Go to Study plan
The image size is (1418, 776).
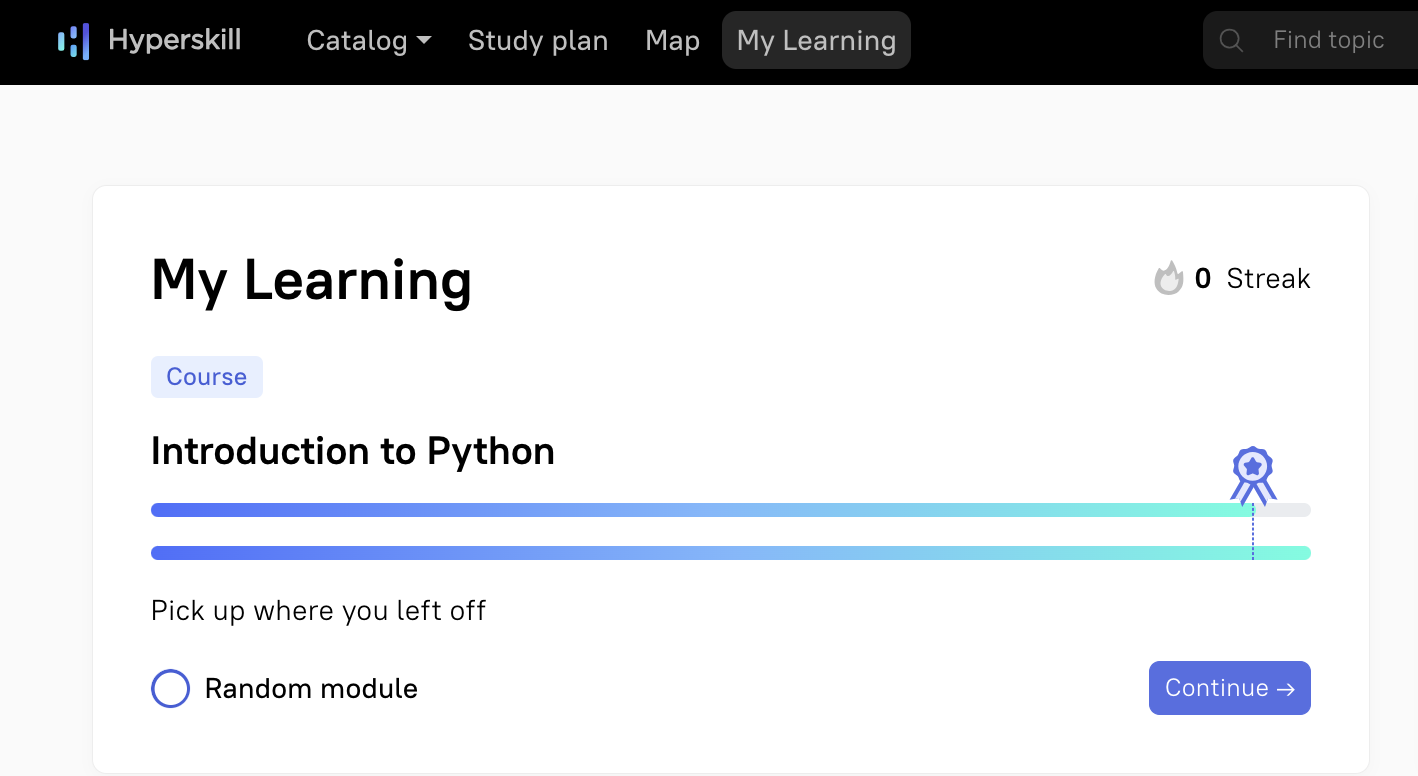pos(538,41)
